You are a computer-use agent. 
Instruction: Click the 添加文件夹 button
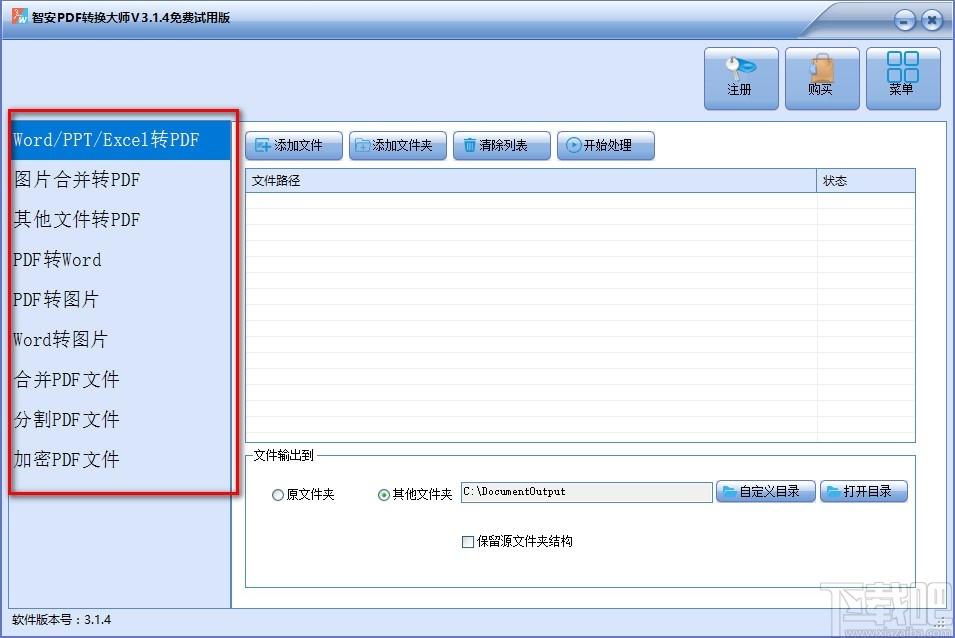(x=398, y=145)
